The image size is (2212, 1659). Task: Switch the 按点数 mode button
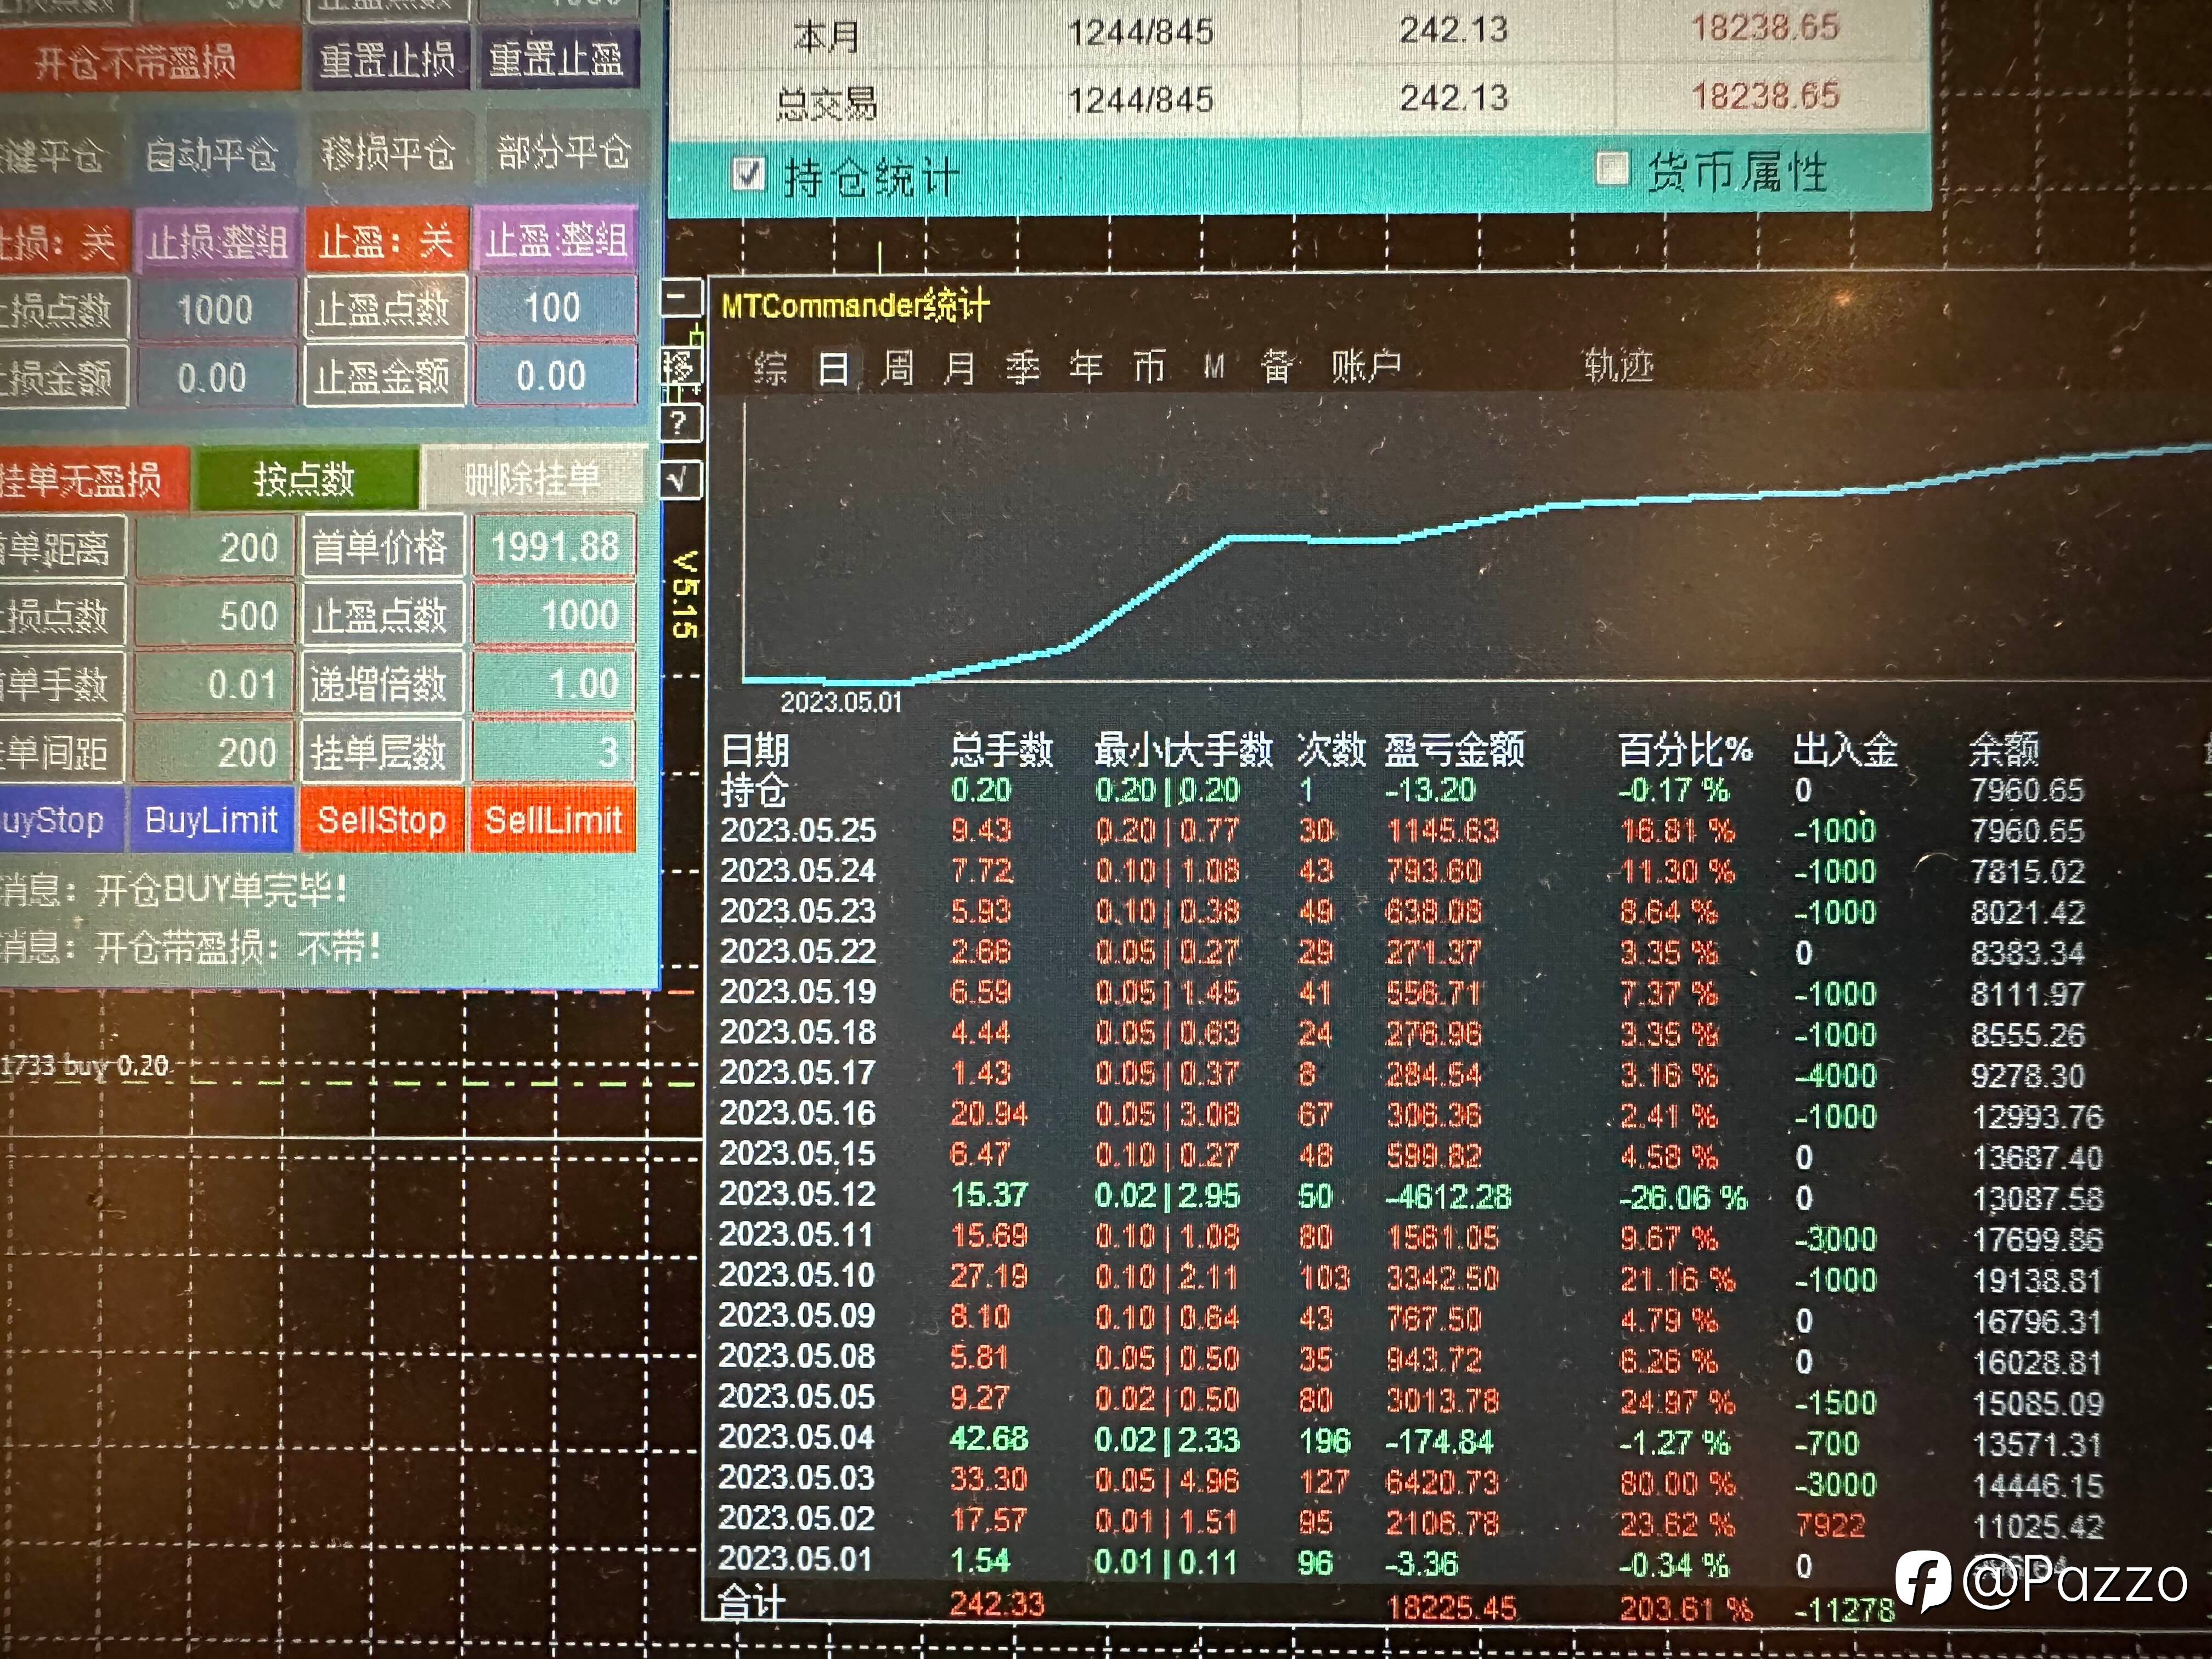pyautogui.click(x=305, y=479)
